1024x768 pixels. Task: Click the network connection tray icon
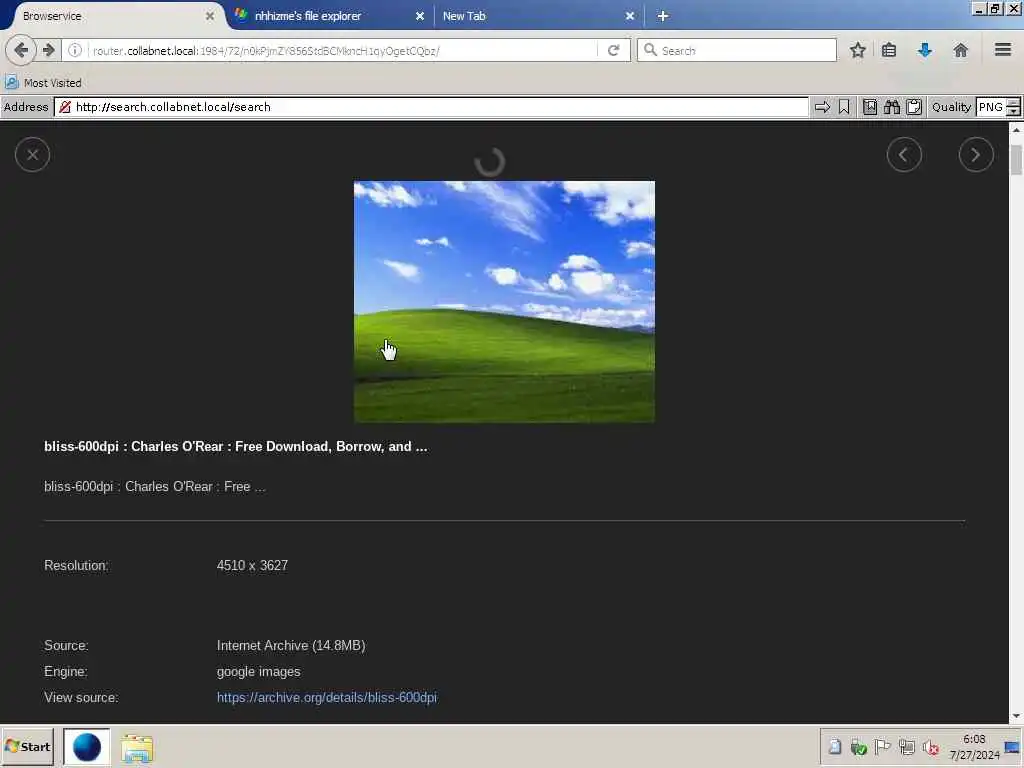906,746
